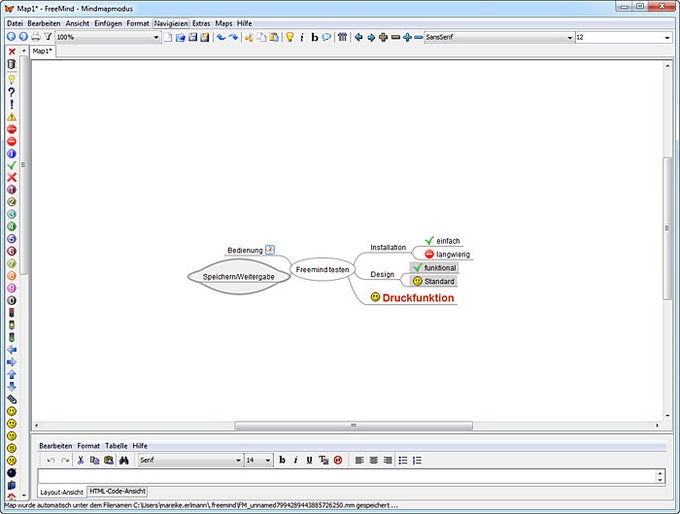Switch to Layout-Ansicht tab
680x514 pixels.
(x=62, y=492)
